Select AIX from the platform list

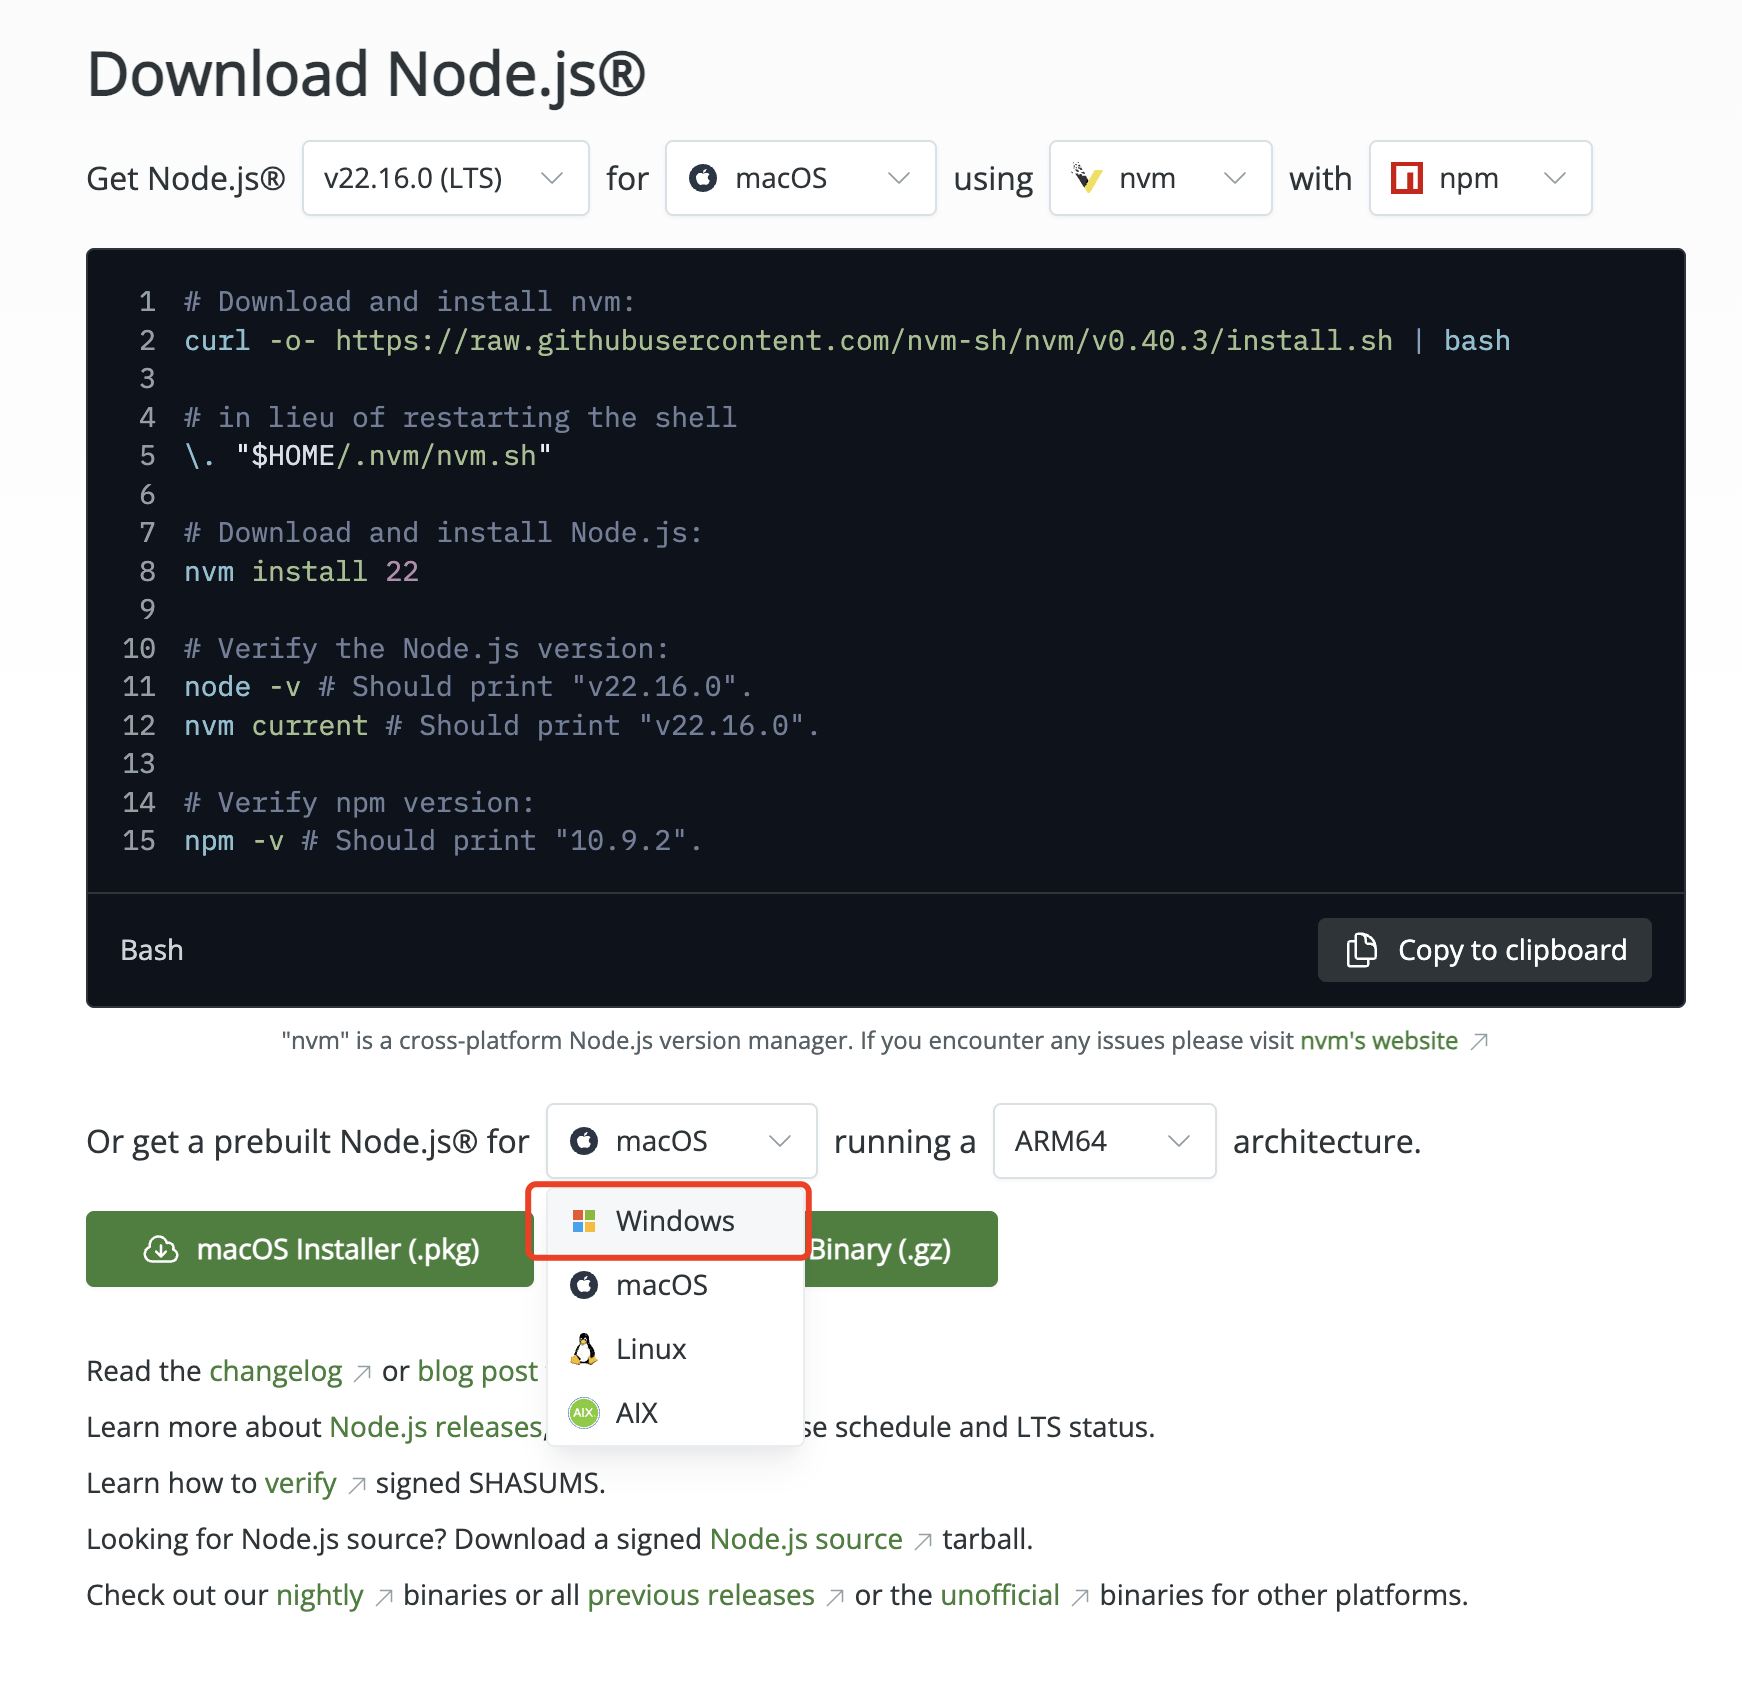coord(676,1413)
